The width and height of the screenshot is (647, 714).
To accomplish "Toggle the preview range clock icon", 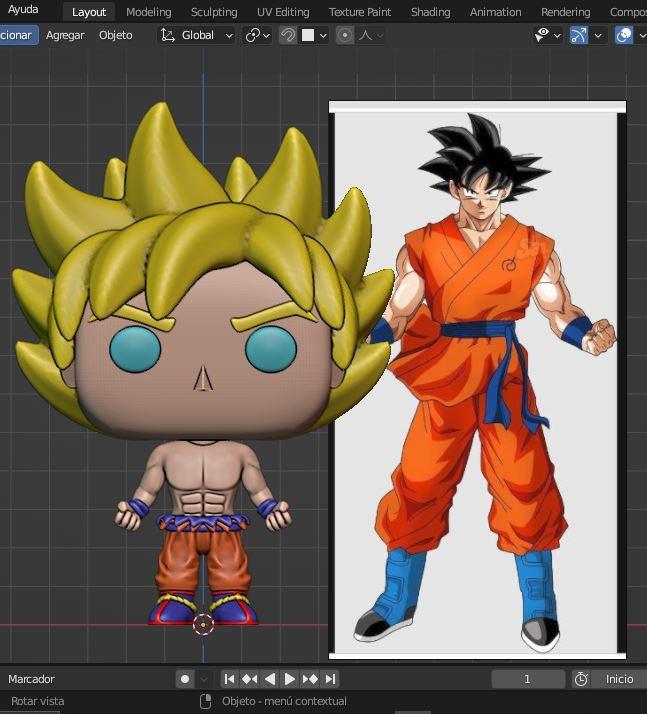I will 581,679.
